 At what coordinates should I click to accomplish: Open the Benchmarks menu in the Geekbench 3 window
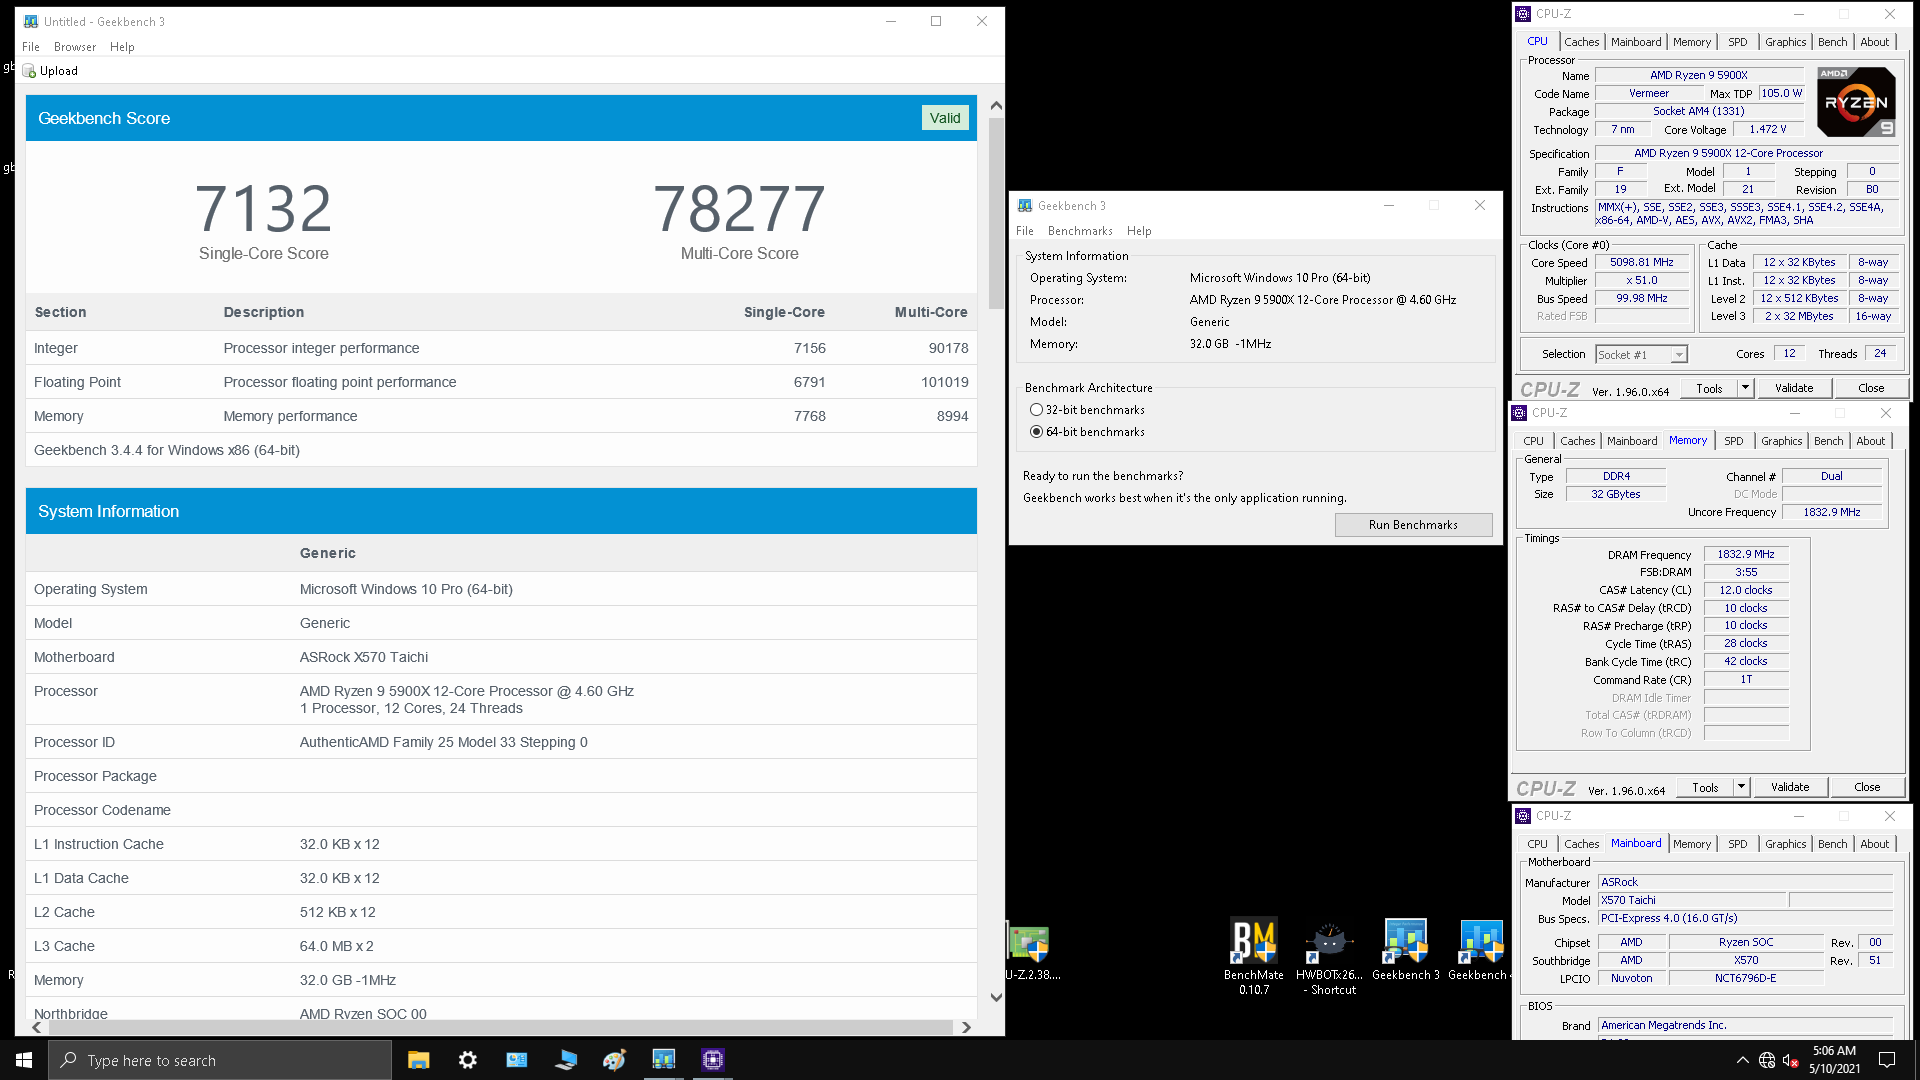click(1080, 231)
